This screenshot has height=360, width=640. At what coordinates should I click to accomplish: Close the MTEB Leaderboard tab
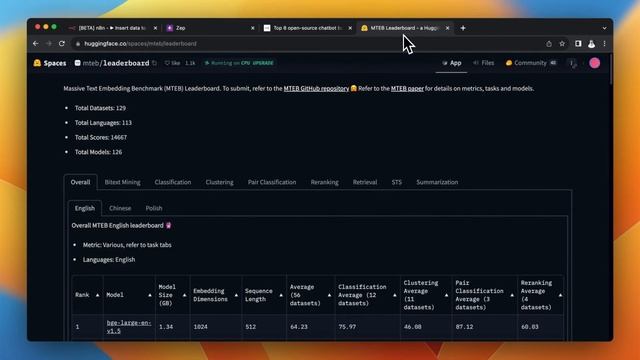pos(447,28)
